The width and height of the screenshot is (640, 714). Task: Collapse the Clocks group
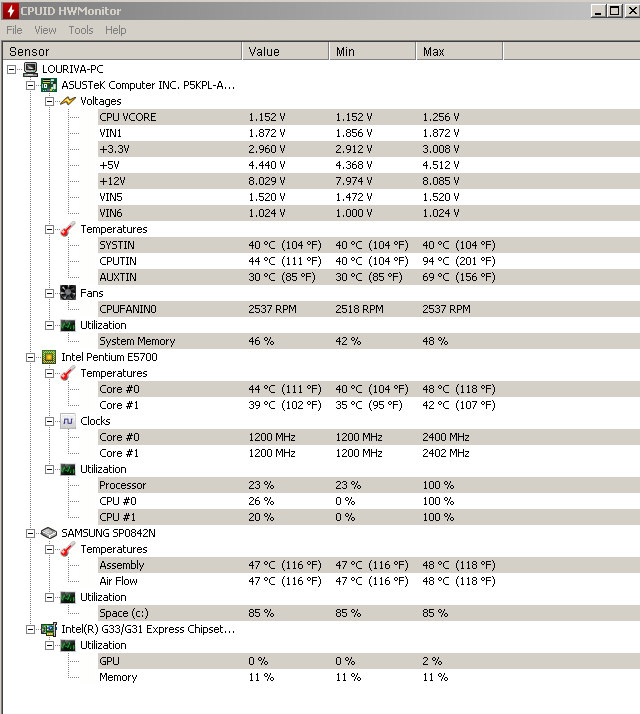pyautogui.click(x=50, y=421)
